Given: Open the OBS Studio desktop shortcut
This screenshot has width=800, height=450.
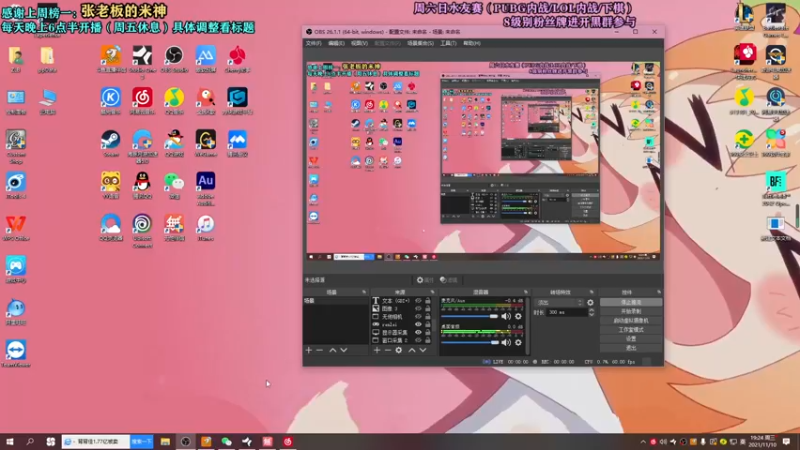Looking at the screenshot, I should tap(174, 59).
